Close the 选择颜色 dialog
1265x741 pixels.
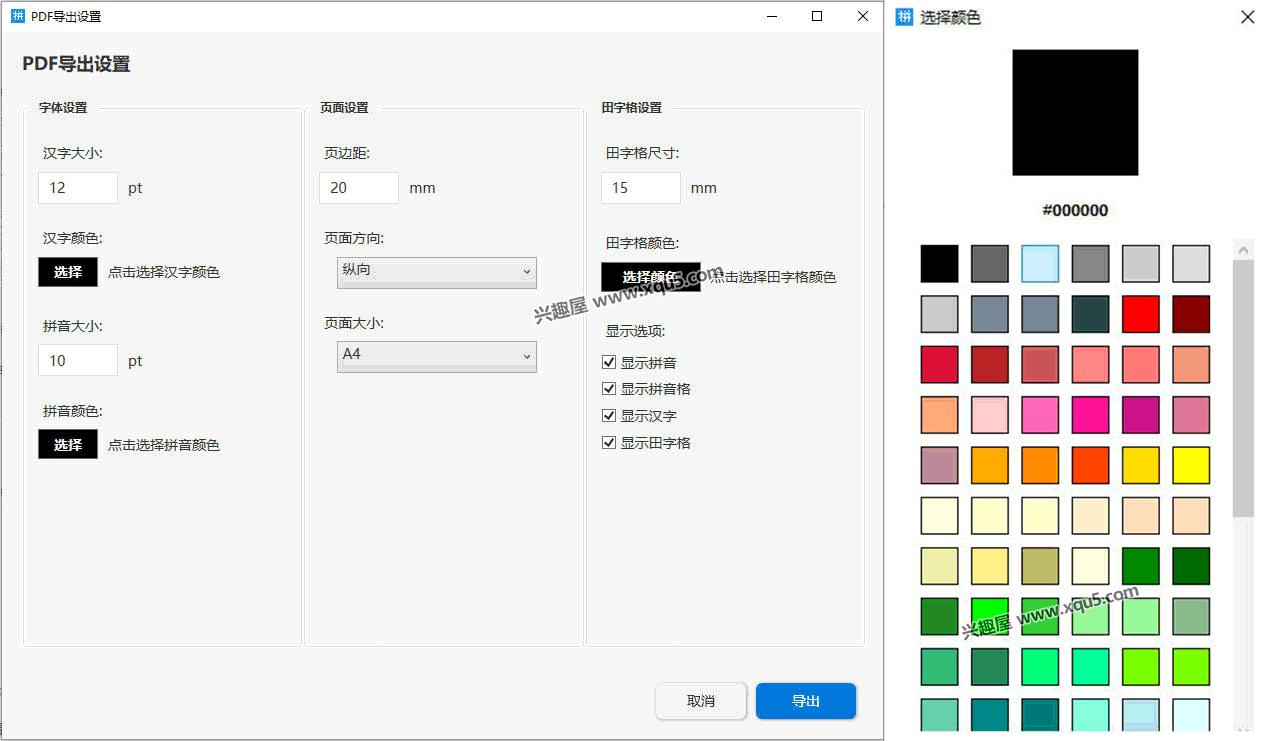click(x=1247, y=17)
